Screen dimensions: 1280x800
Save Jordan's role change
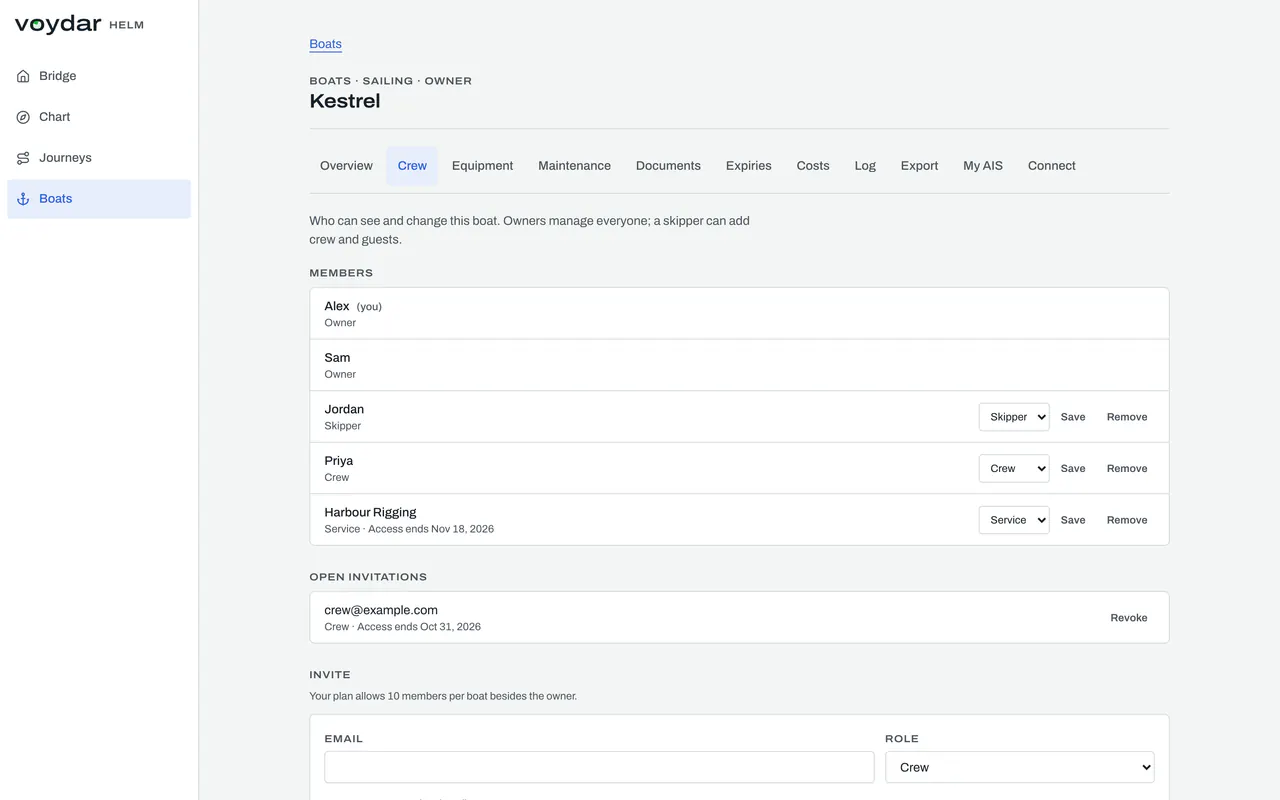coord(1073,417)
